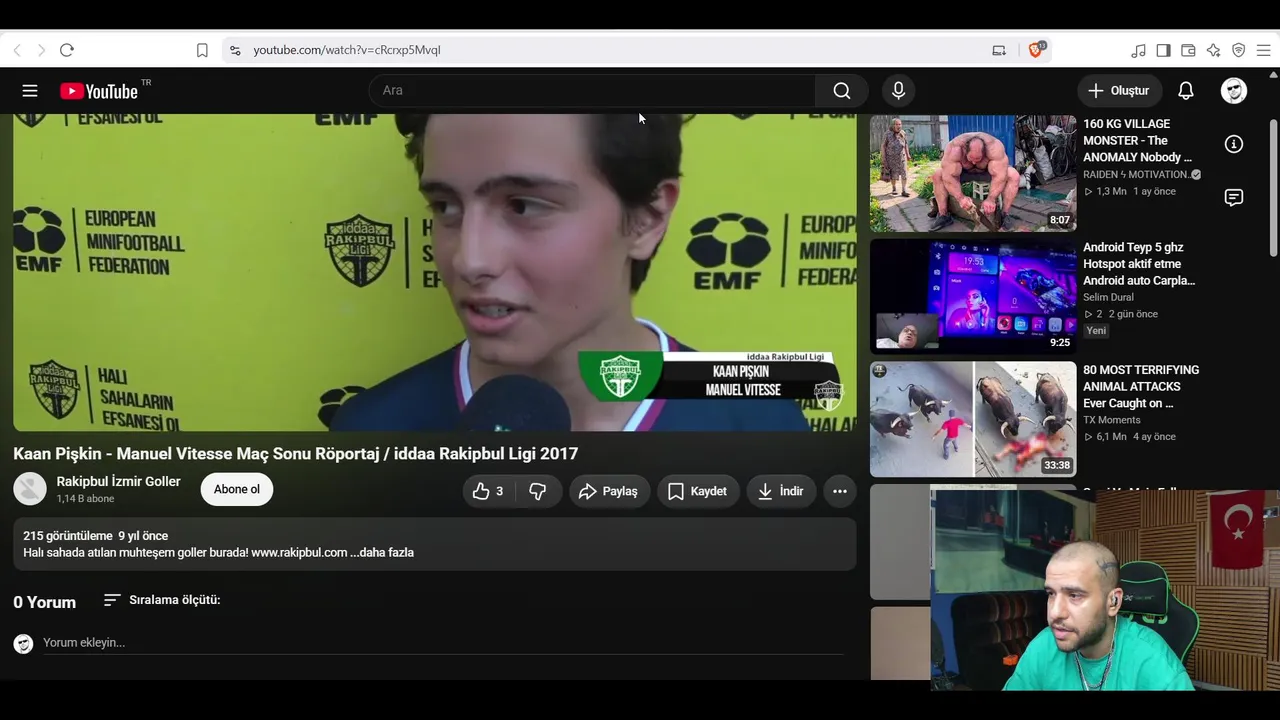Open the Brave Wallet icon

click(1189, 50)
